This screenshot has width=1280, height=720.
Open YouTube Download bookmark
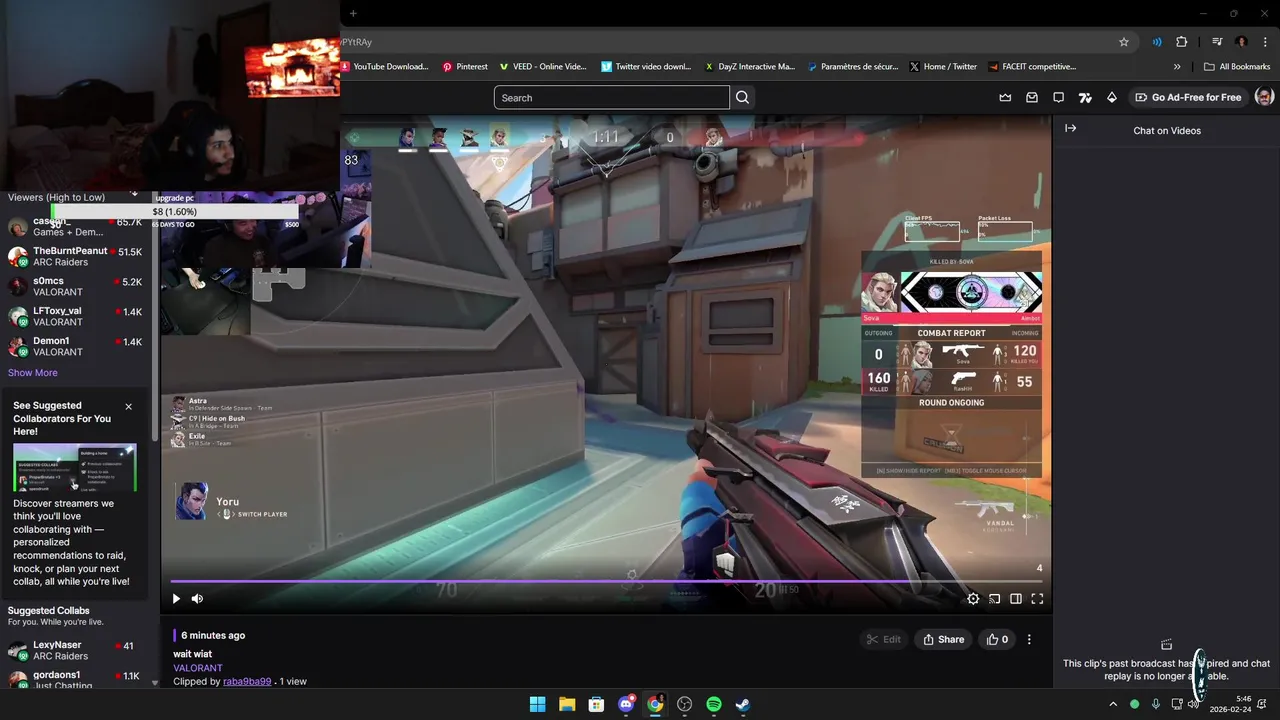[385, 67]
